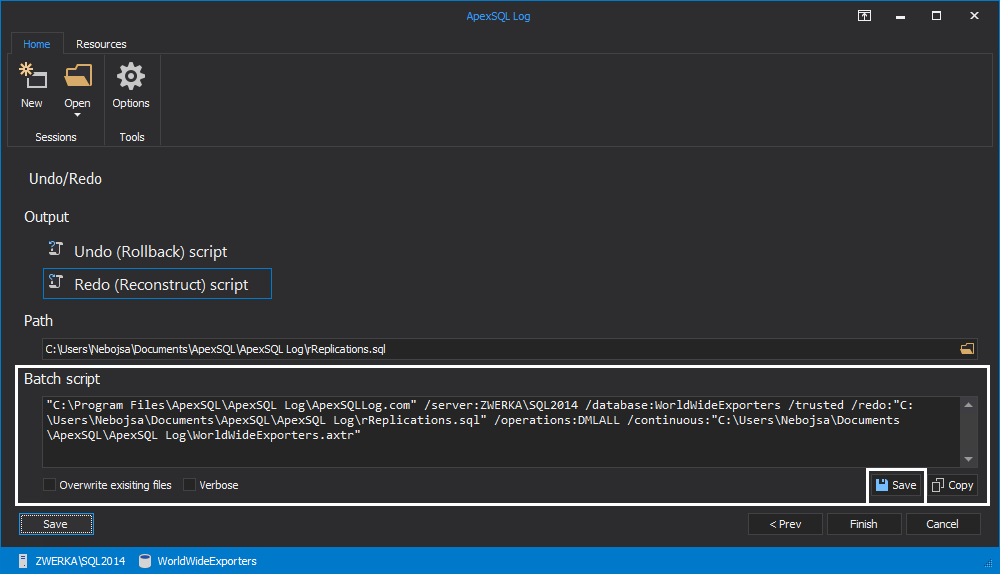
Task: Click the Finish button
Action: (864, 524)
